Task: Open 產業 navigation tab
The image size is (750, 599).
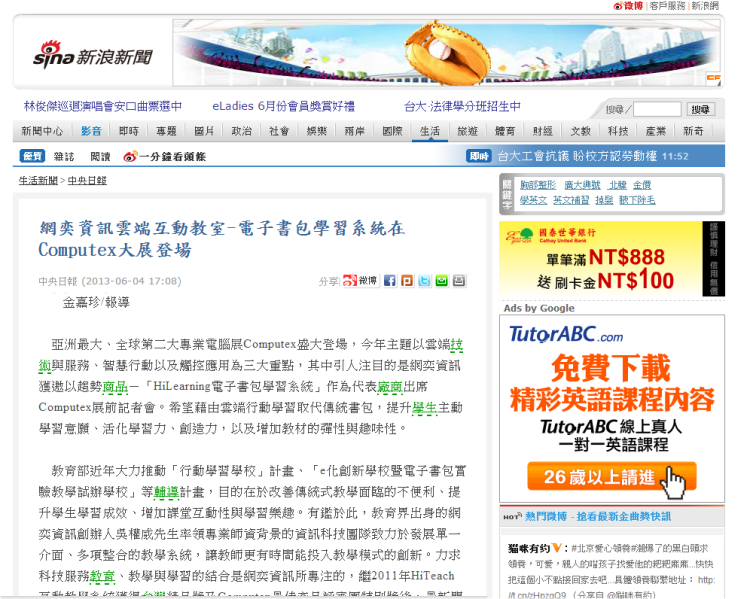Action: click(655, 131)
